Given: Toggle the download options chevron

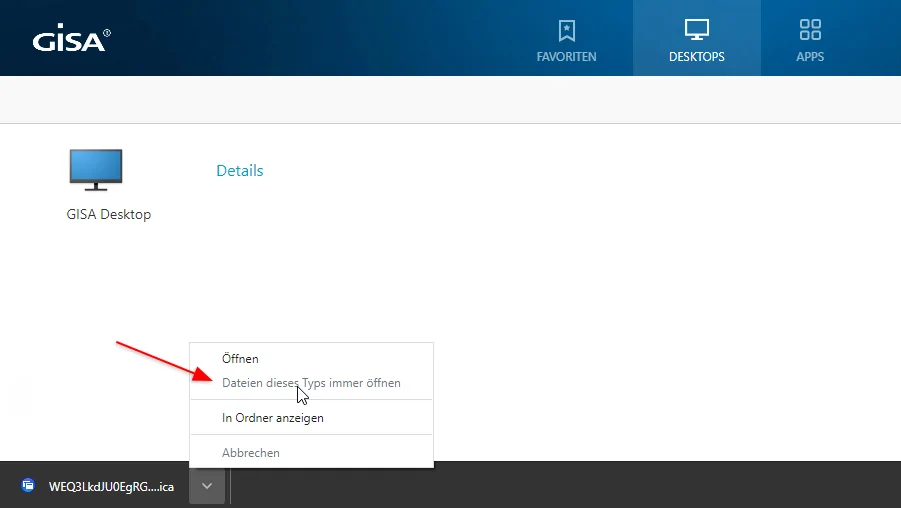Looking at the screenshot, I should [207, 486].
